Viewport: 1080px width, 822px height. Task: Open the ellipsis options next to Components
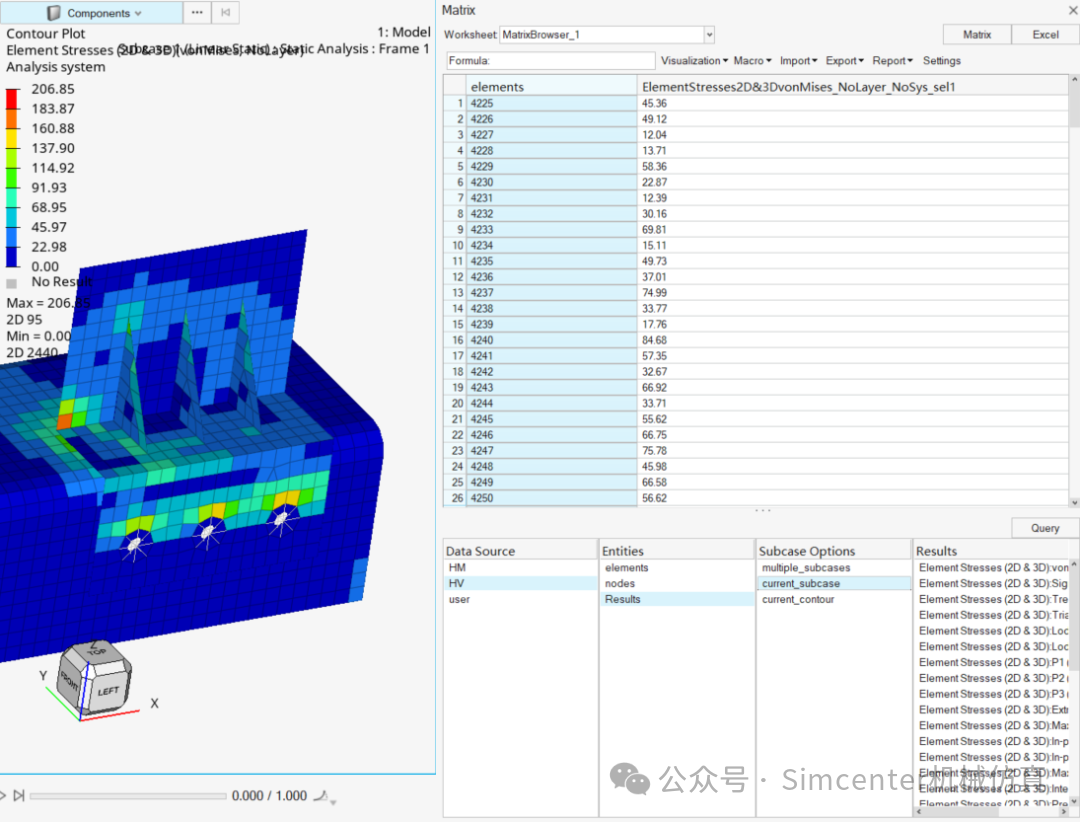(x=196, y=12)
